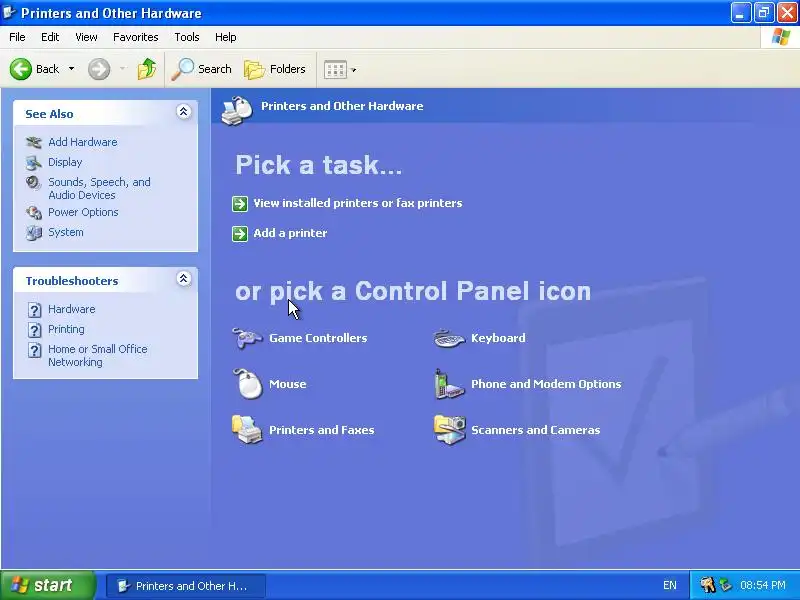The height and width of the screenshot is (600, 800).
Task: Click the keys tray icon
Action: (707, 585)
